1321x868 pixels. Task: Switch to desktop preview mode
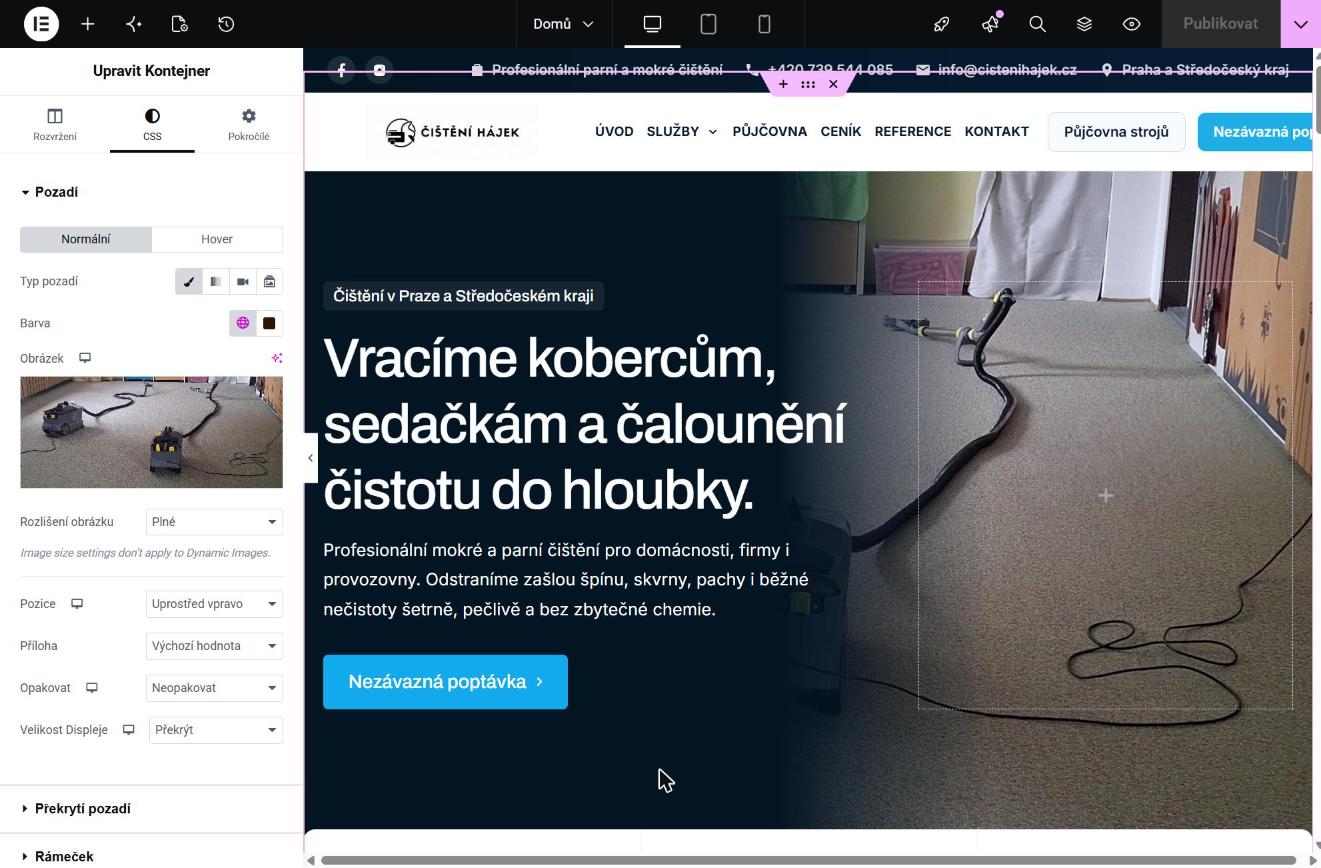click(x=652, y=24)
